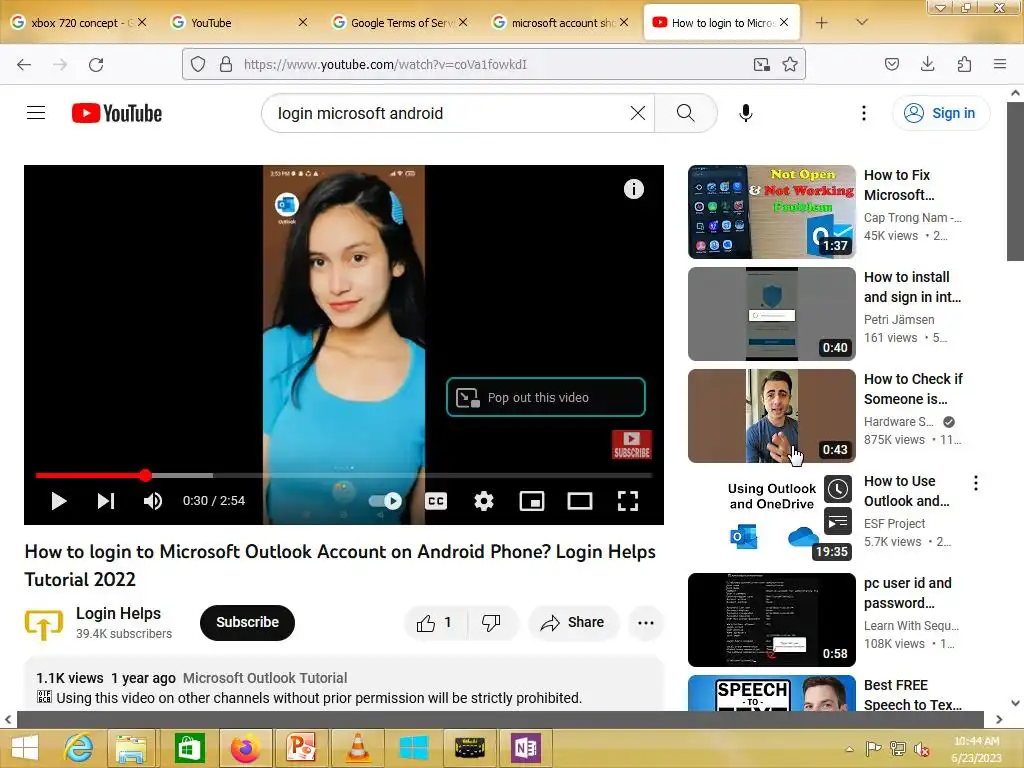Close the How to login tab
1024x768 pixels.
(x=784, y=22)
